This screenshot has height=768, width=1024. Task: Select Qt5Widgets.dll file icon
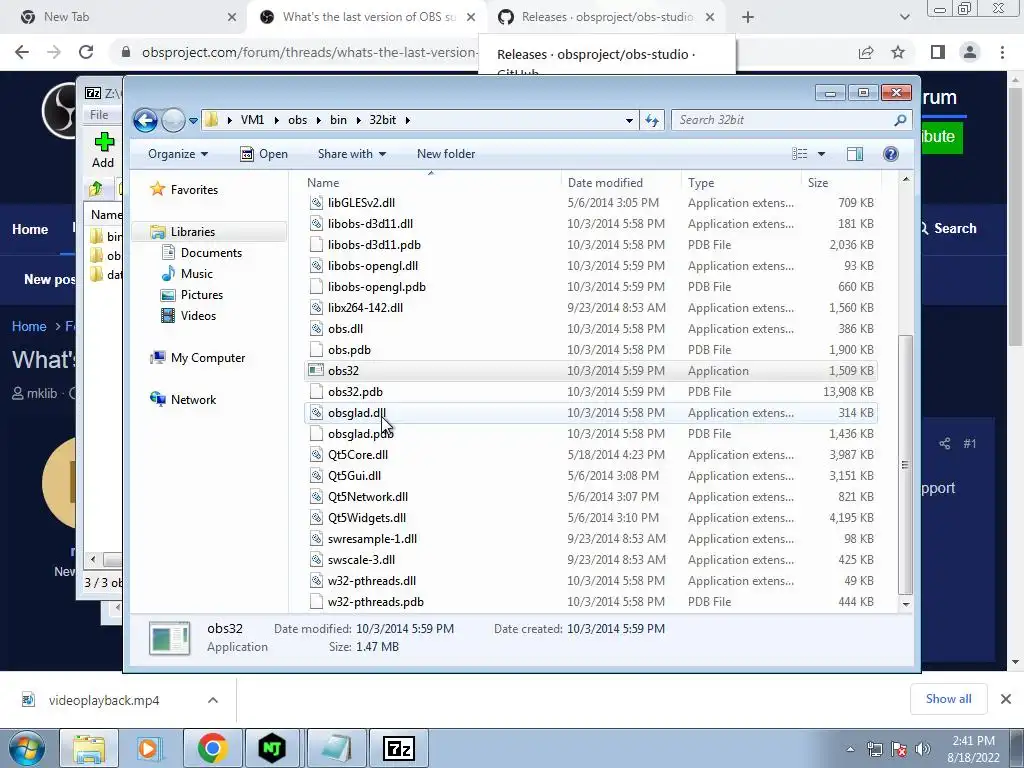pyautogui.click(x=316, y=518)
